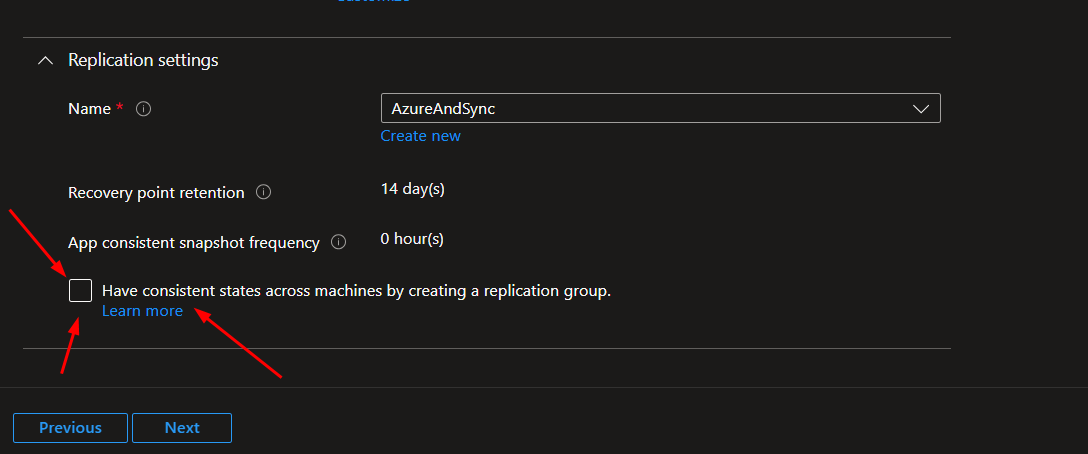Screen dimensions: 1088x454
Task: Collapse the Replication settings section
Action: click(x=46, y=60)
